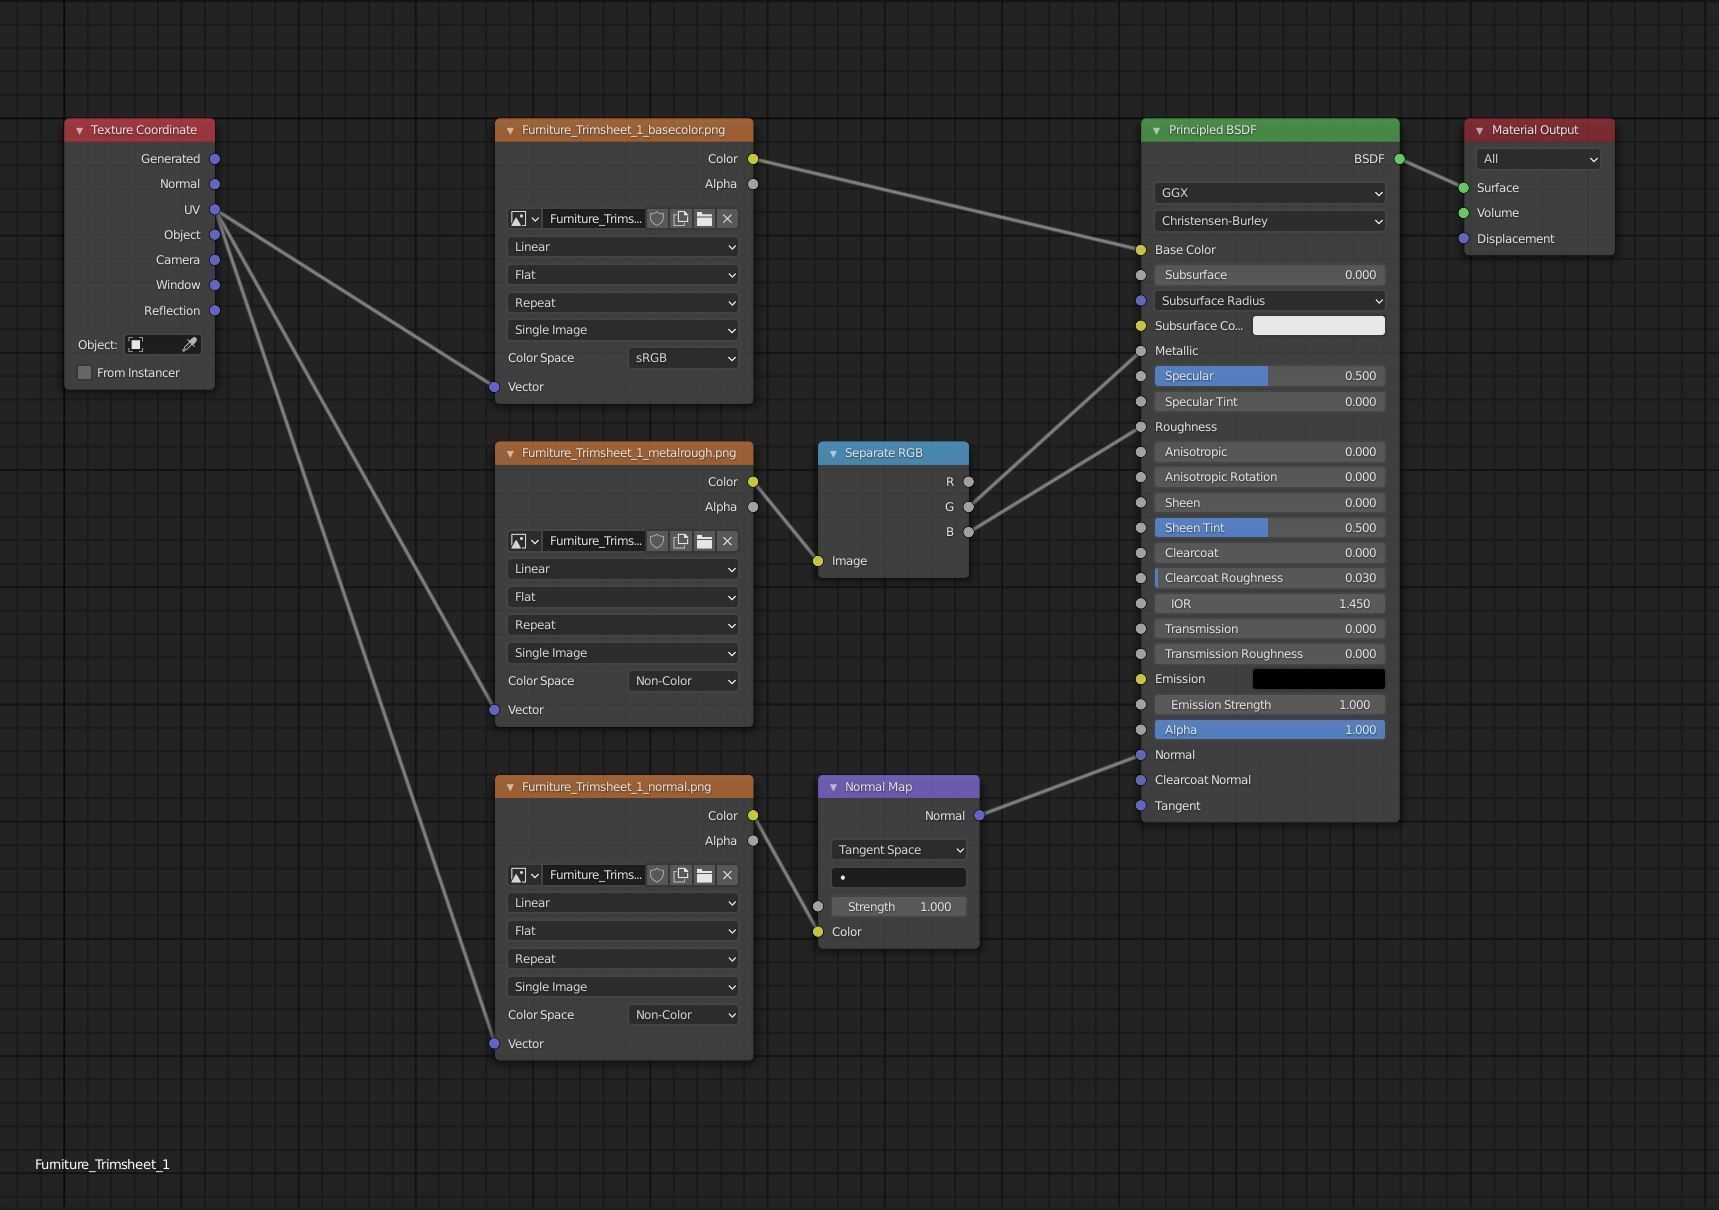The height and width of the screenshot is (1210, 1719).
Task: Click image name field on basecolor node
Action: click(594, 219)
